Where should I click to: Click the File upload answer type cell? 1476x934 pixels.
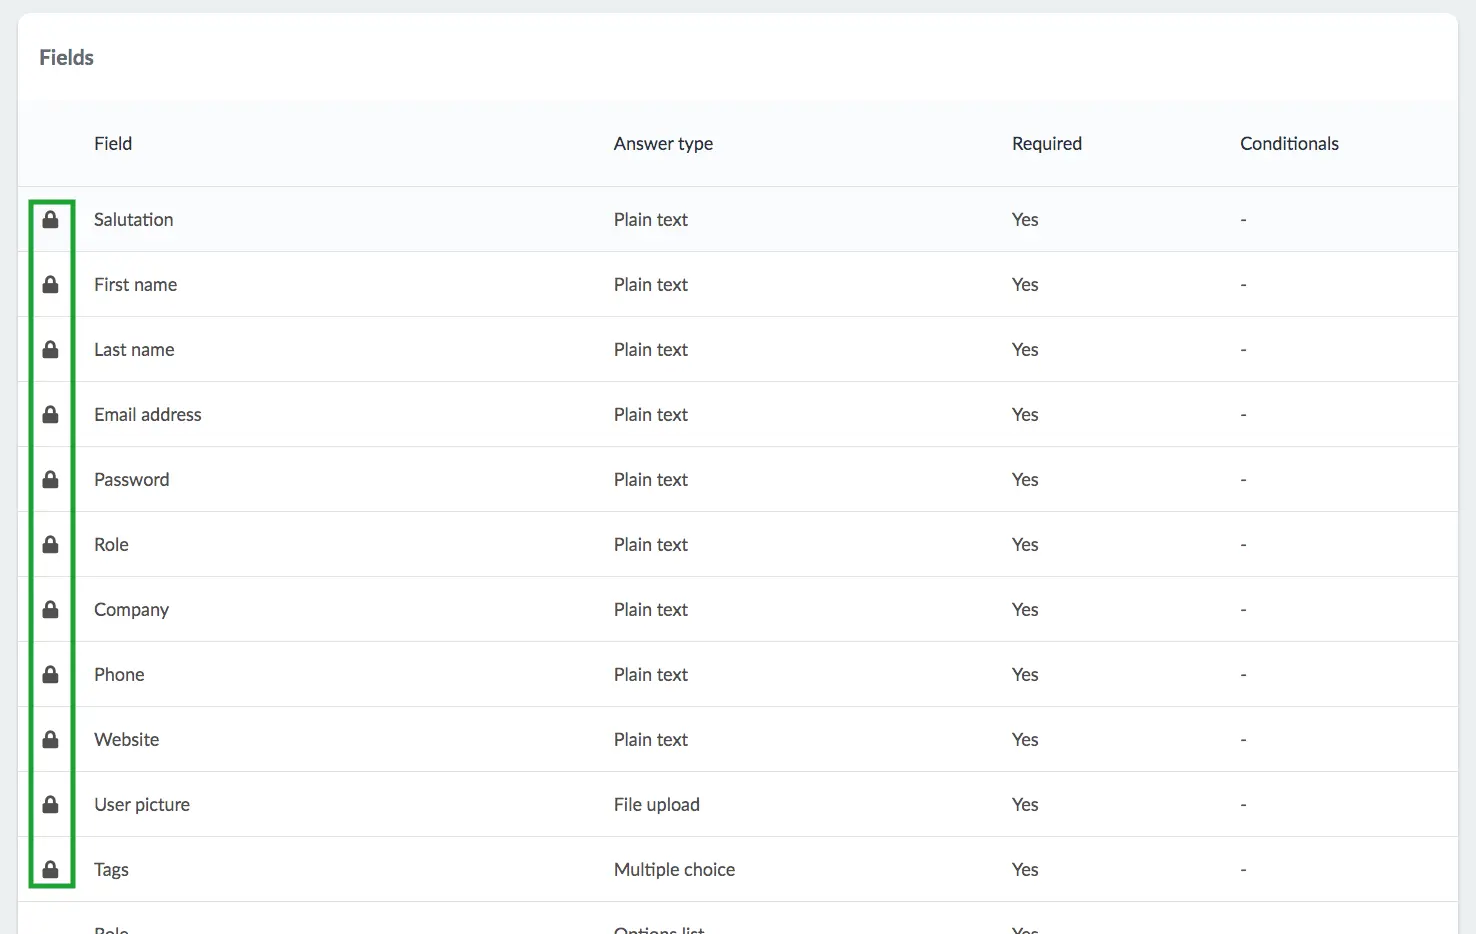tap(657, 804)
